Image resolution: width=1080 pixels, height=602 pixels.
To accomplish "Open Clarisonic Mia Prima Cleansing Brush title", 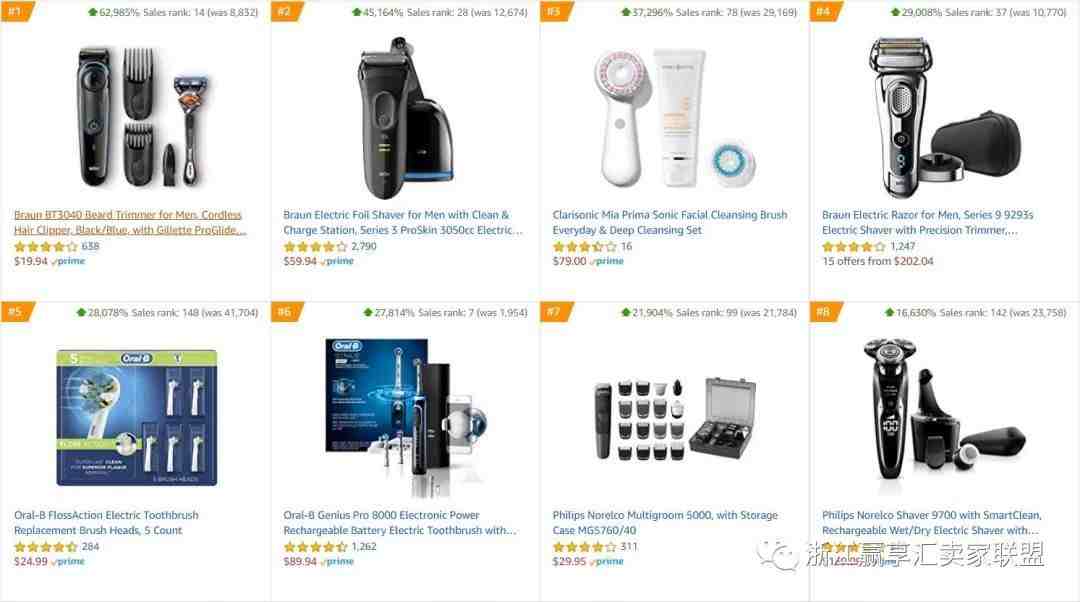I will (669, 222).
